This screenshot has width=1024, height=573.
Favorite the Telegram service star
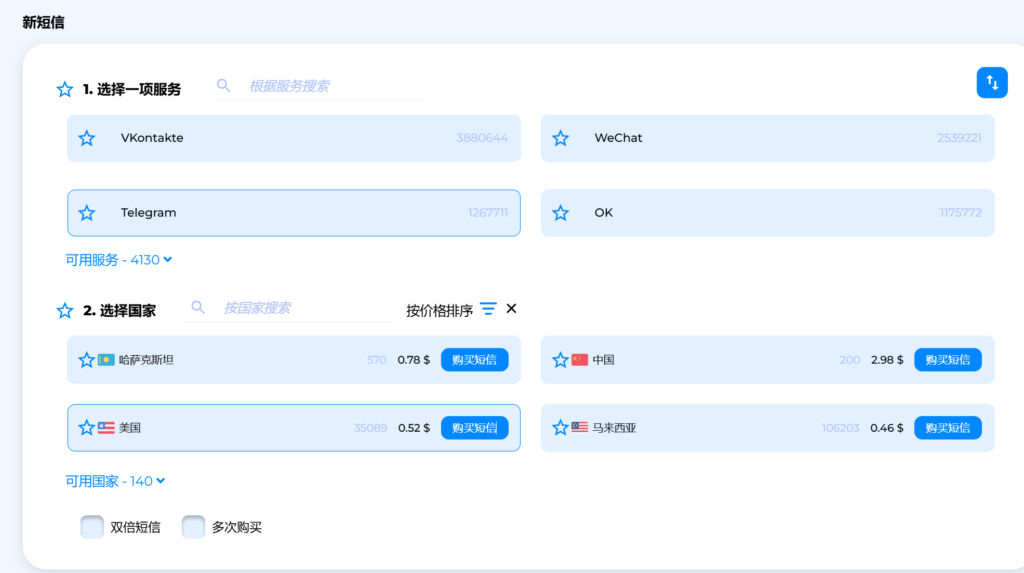pos(87,213)
